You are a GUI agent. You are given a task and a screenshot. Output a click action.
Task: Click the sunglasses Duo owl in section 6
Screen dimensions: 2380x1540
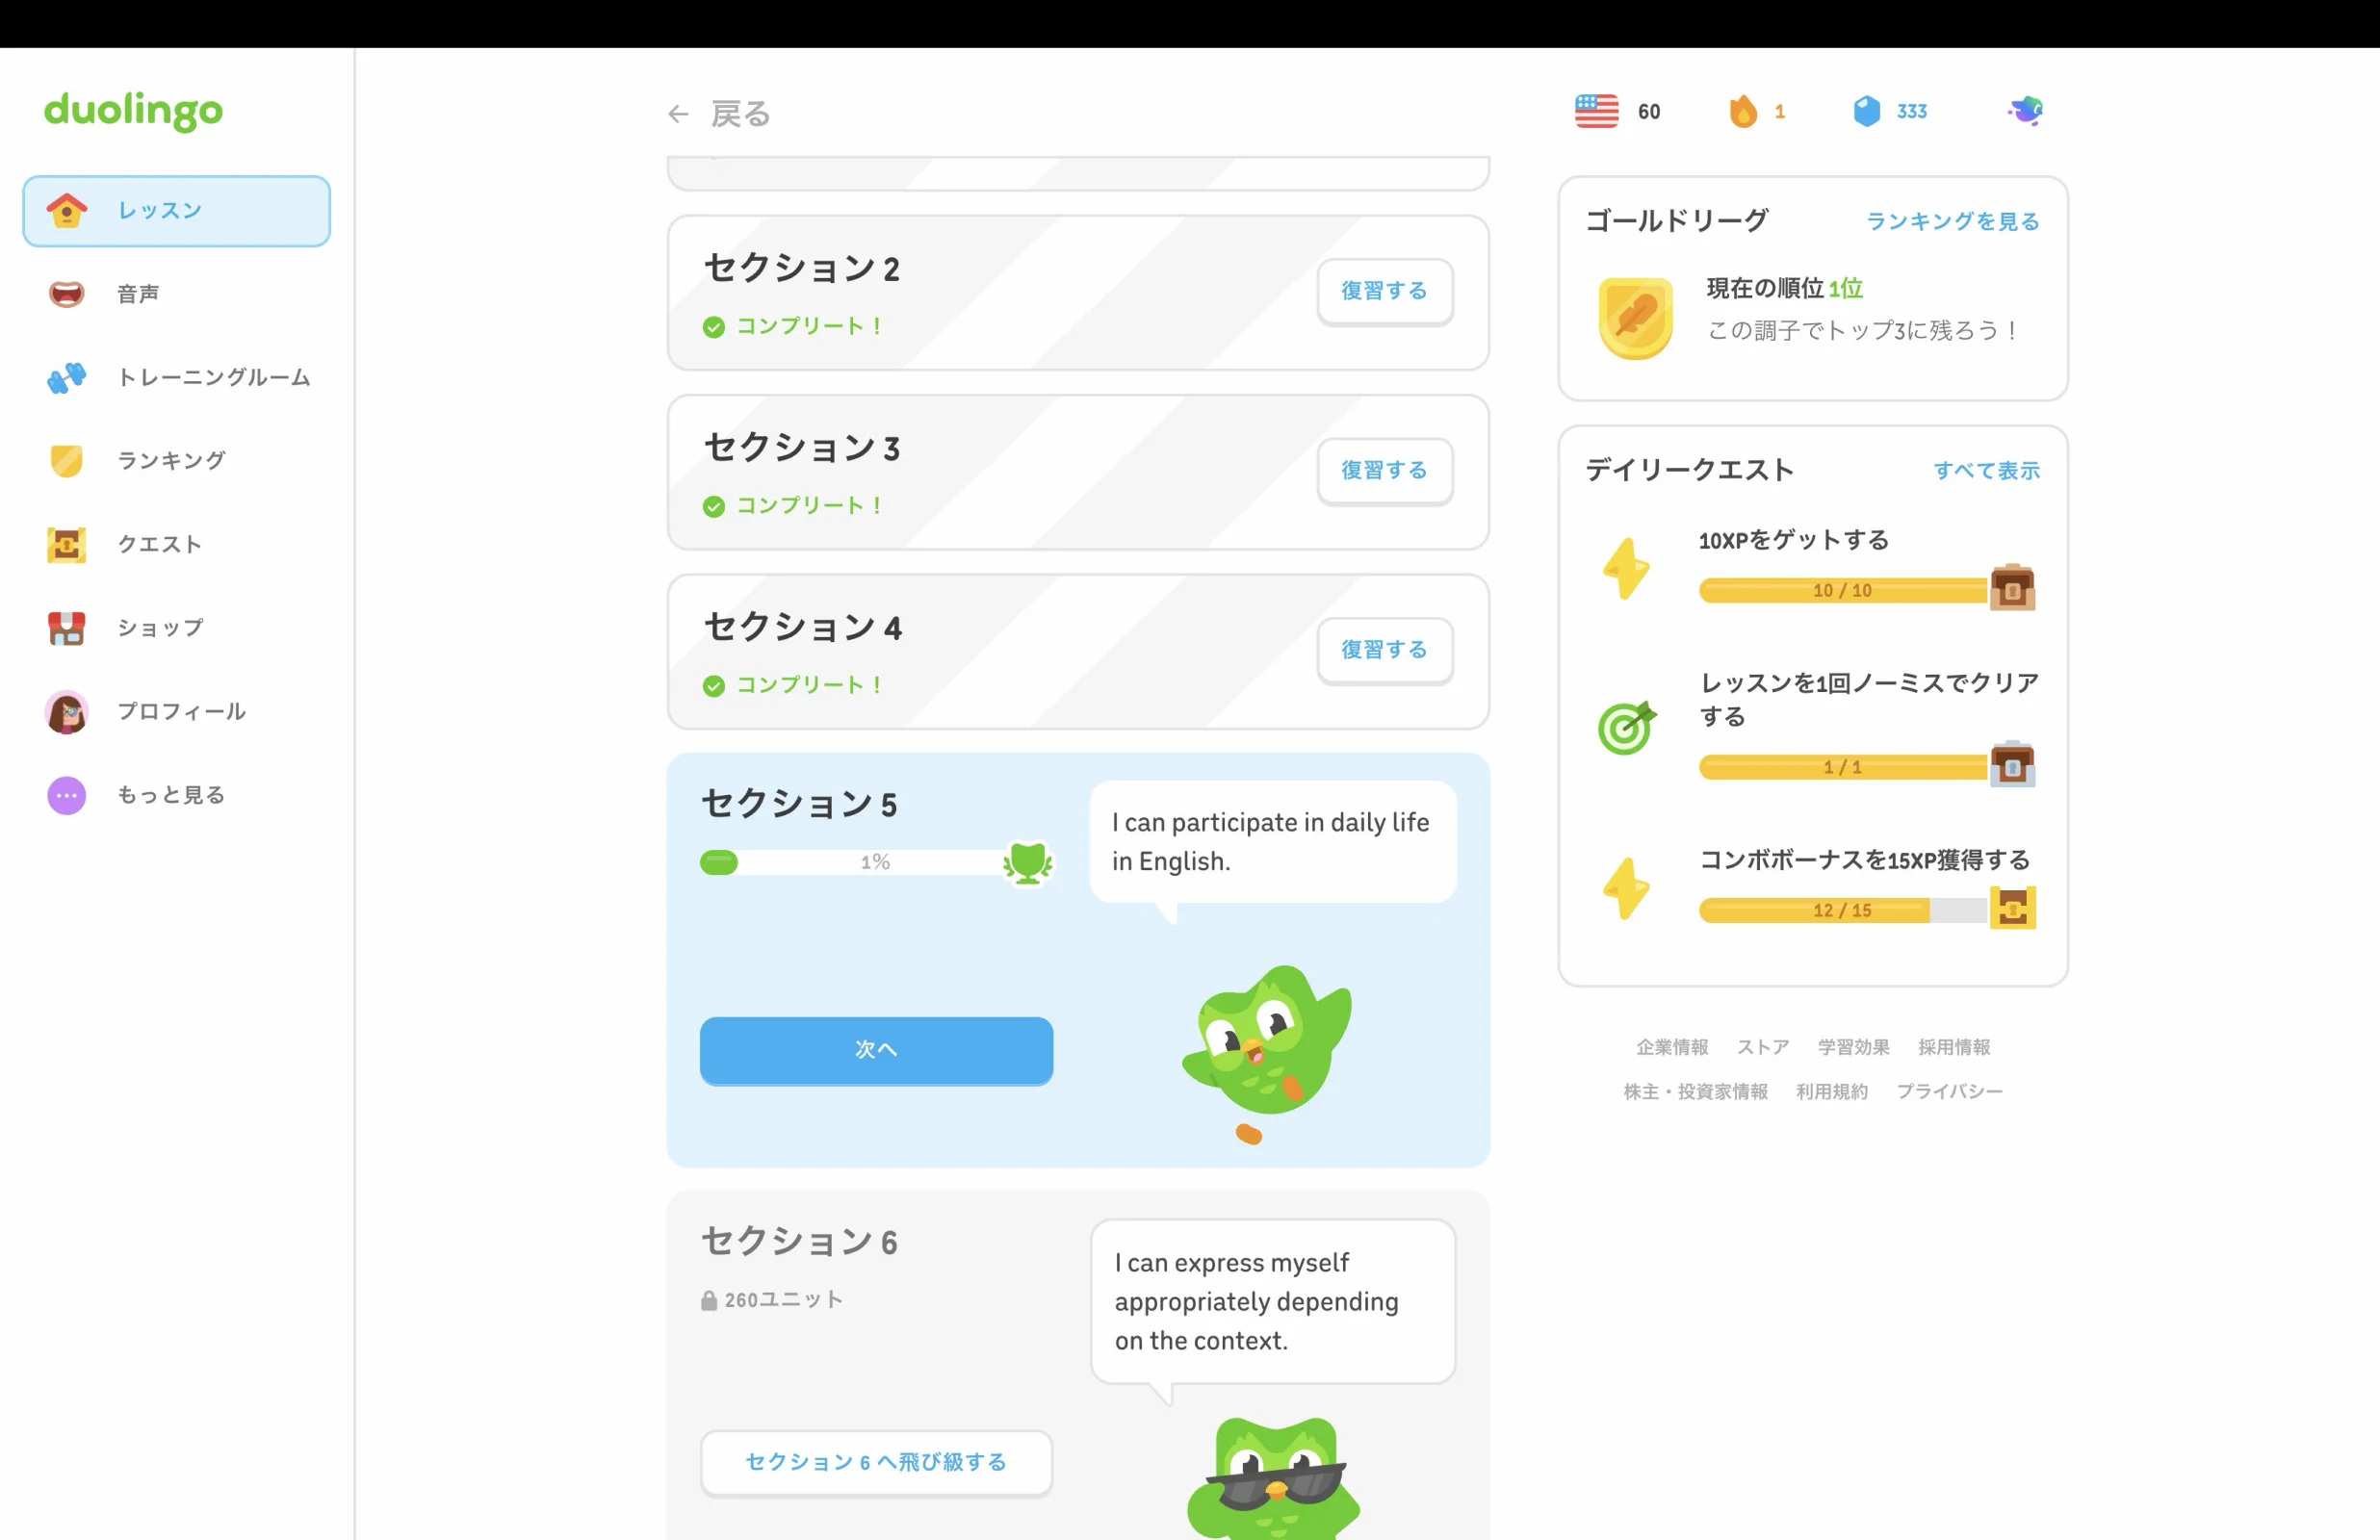[x=1274, y=1478]
